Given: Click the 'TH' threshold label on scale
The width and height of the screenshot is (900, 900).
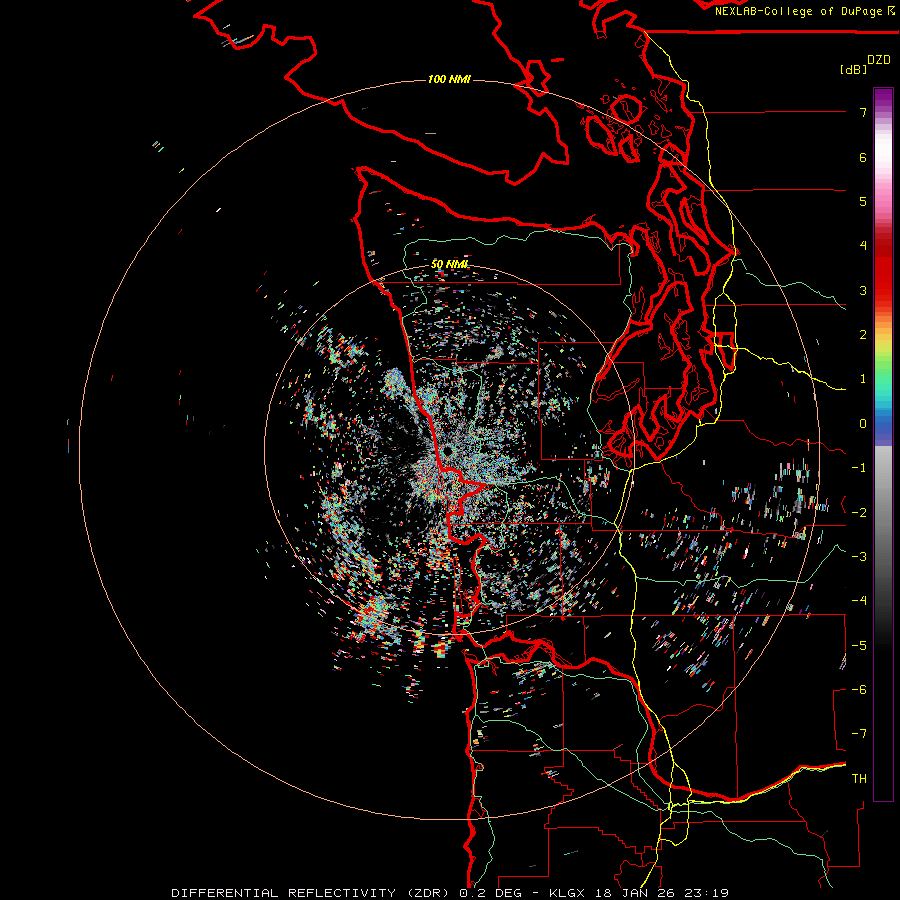Looking at the screenshot, I should coord(859,779).
